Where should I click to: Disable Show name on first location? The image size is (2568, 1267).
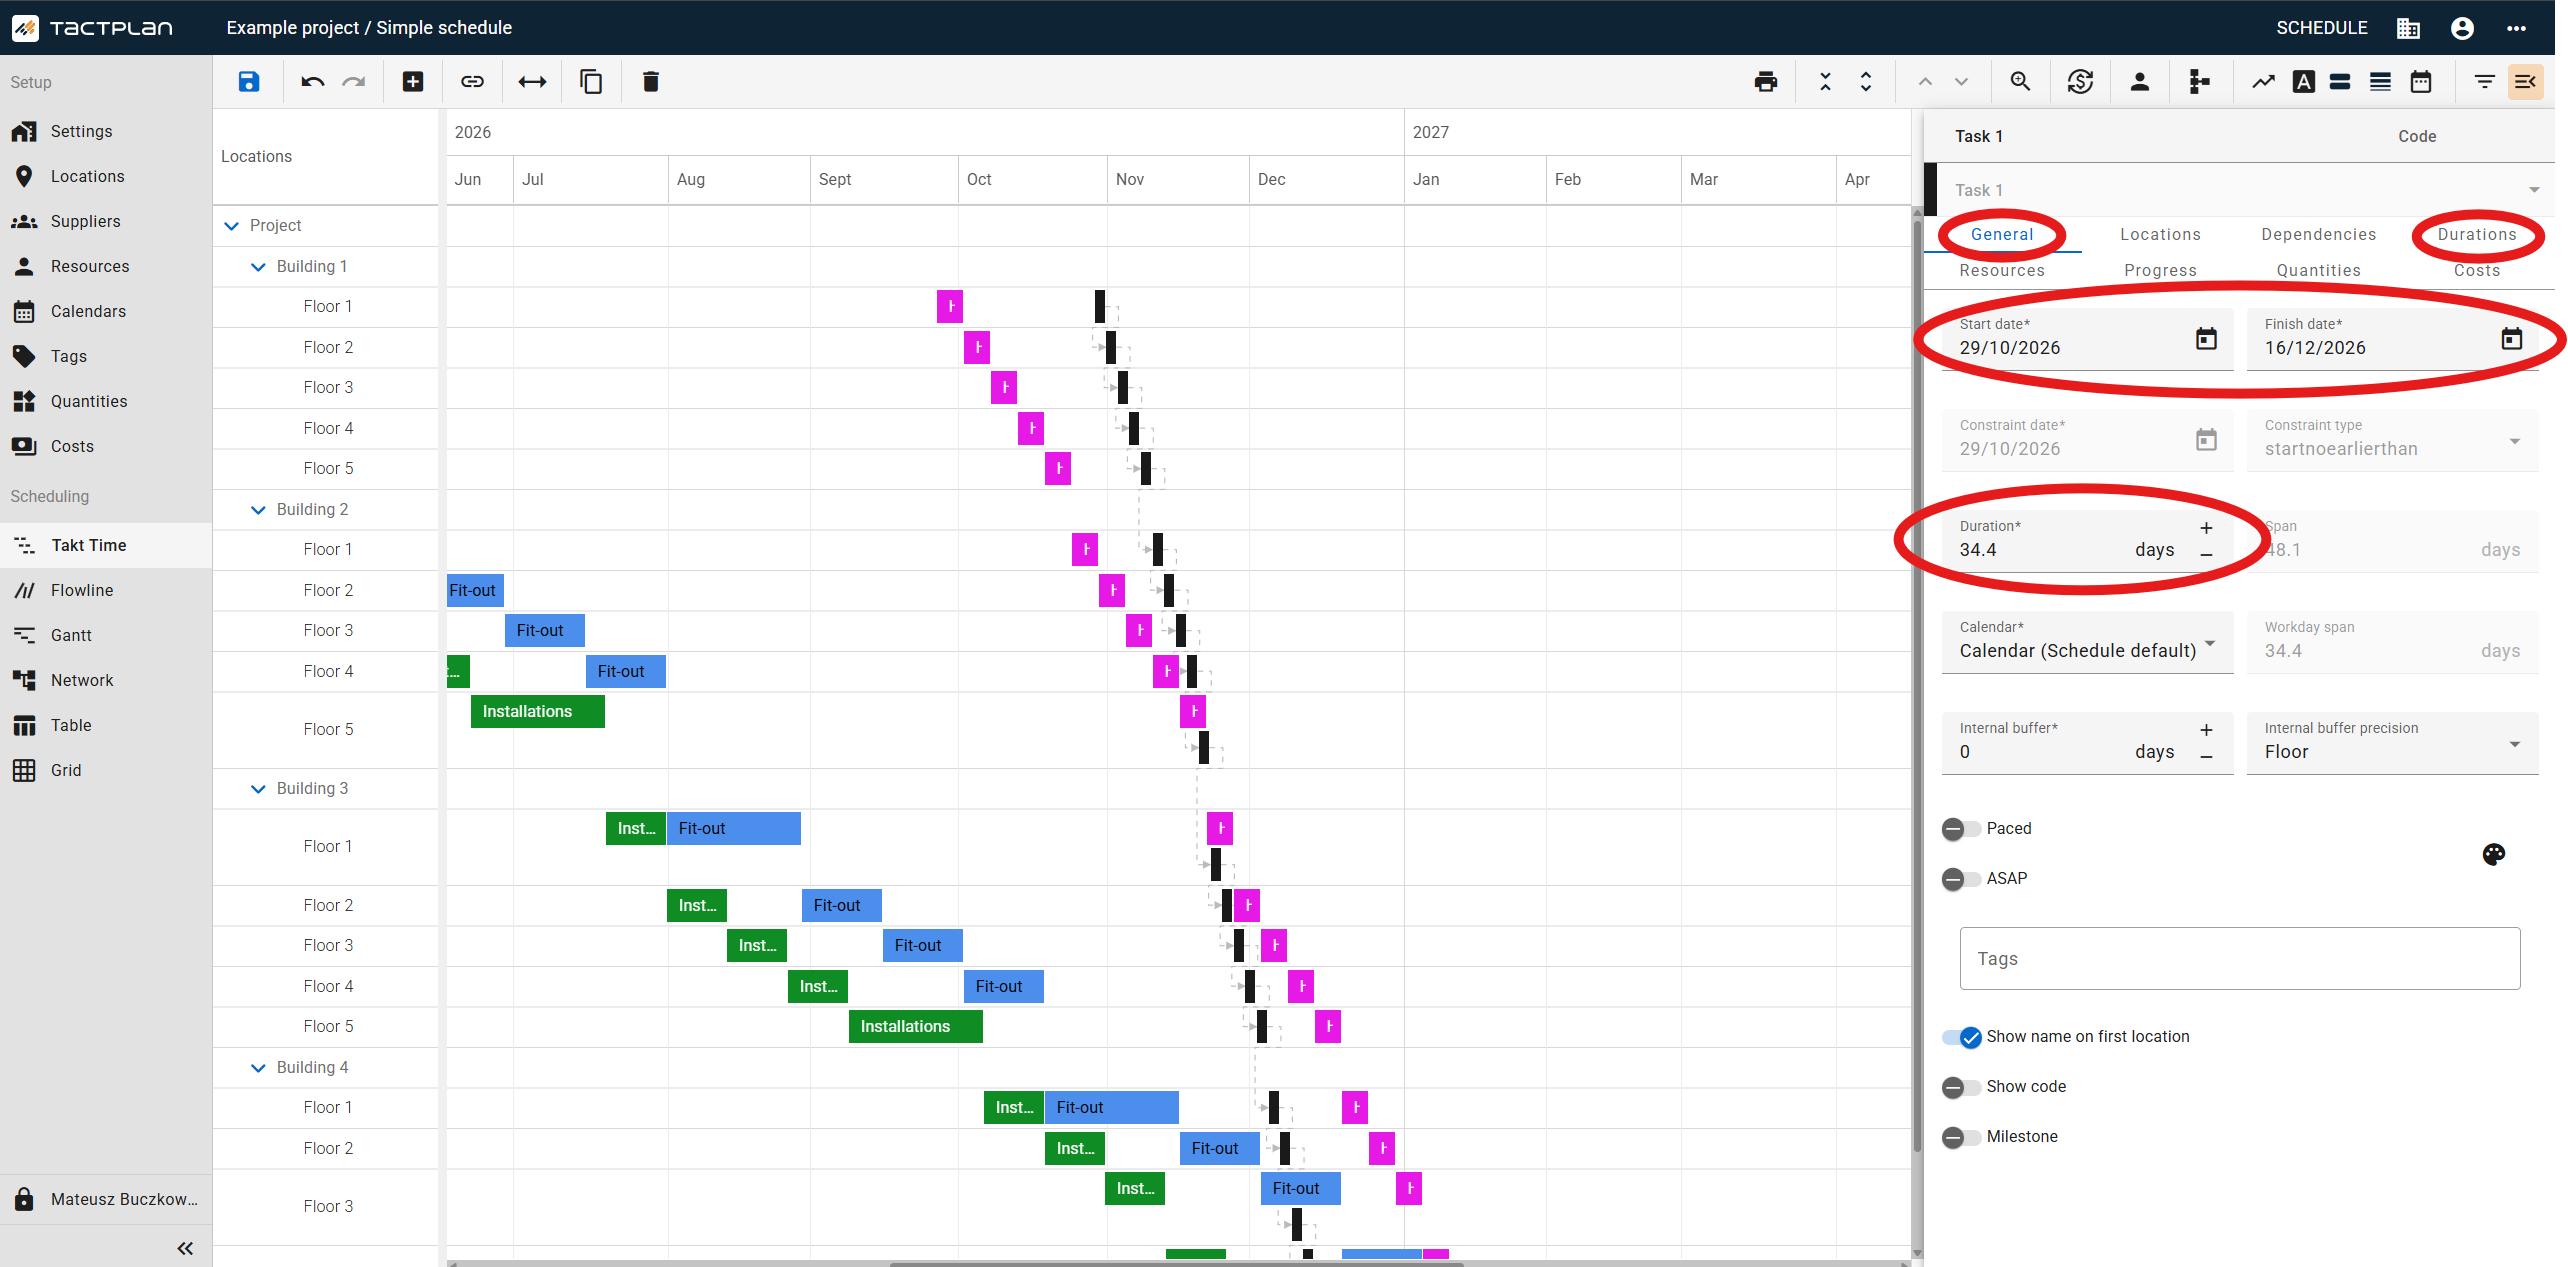[x=1962, y=1037]
